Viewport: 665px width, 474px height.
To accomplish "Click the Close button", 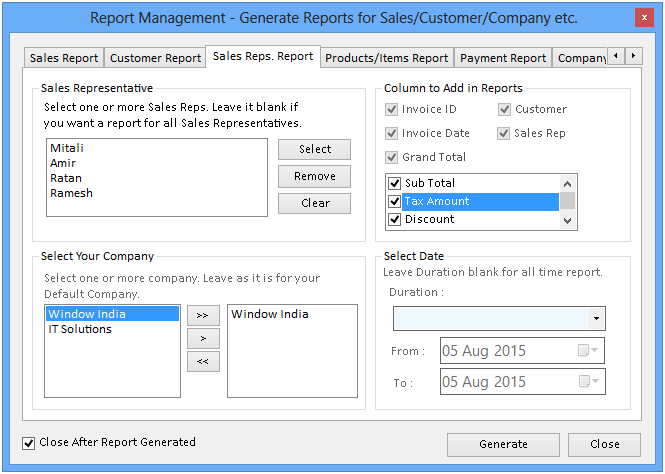I will 604,444.
